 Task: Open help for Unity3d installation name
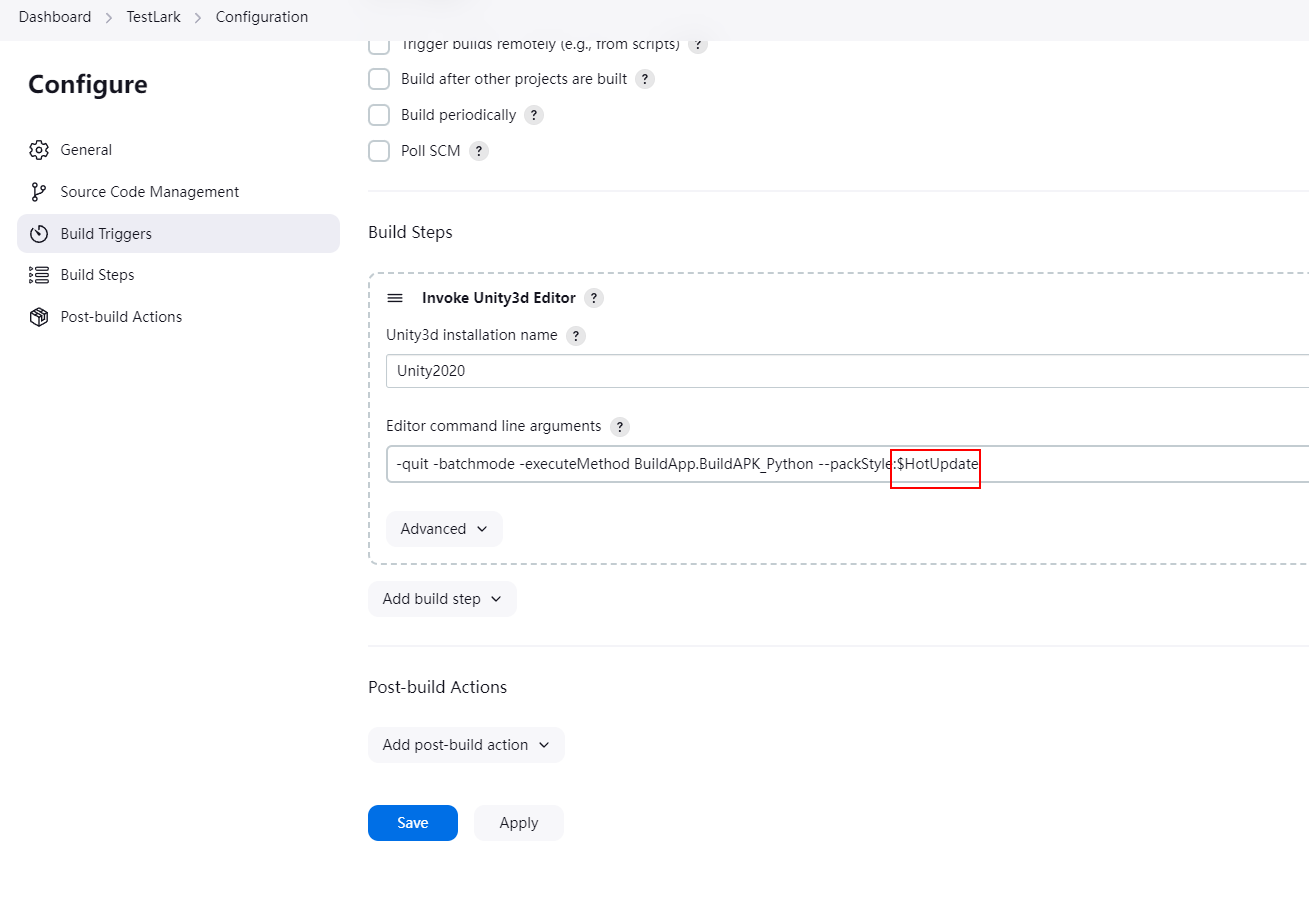pos(576,336)
